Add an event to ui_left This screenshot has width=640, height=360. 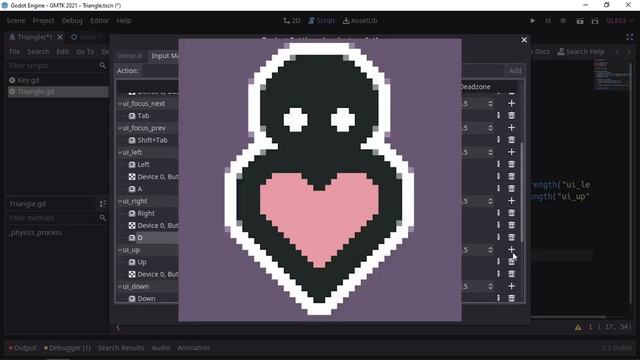(511, 152)
